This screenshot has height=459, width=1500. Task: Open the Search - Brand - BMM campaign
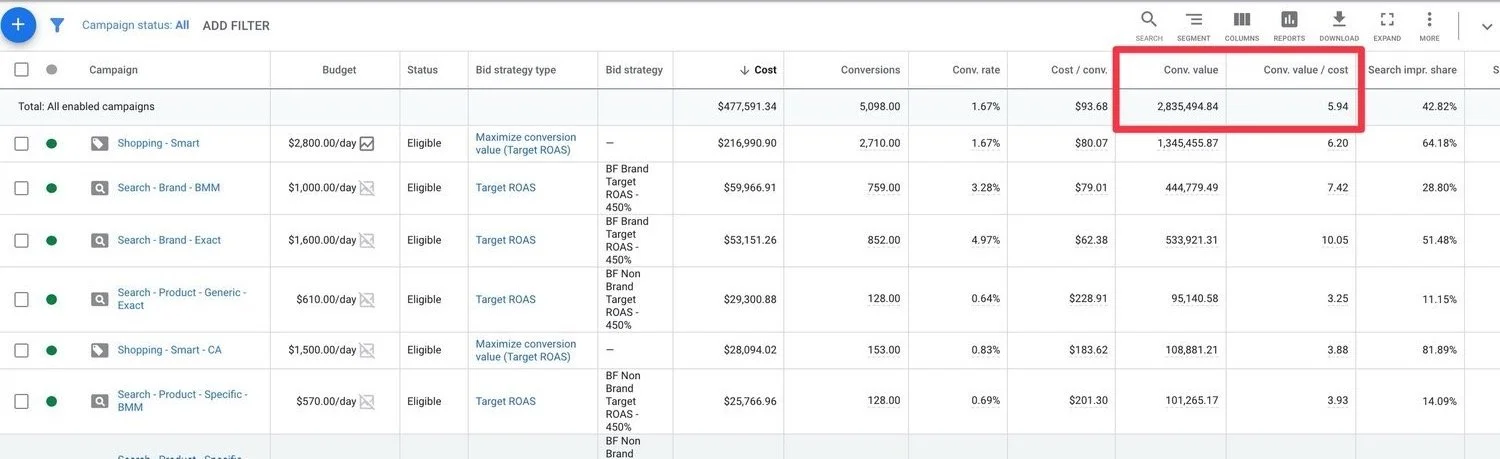click(168, 188)
